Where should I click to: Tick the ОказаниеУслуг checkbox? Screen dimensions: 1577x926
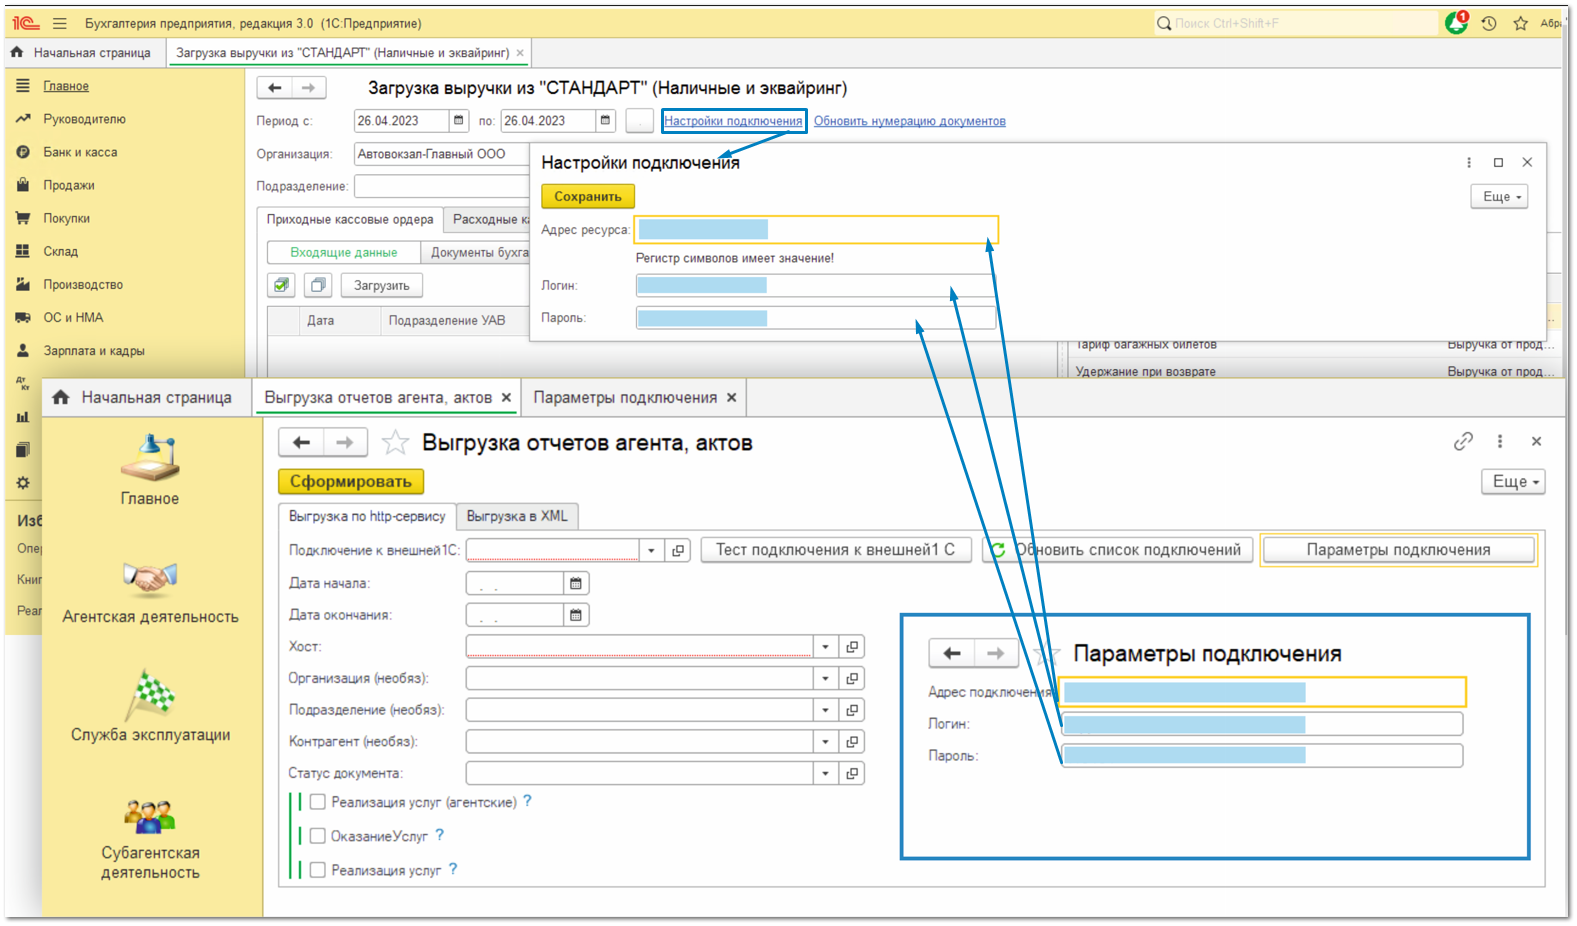[318, 836]
